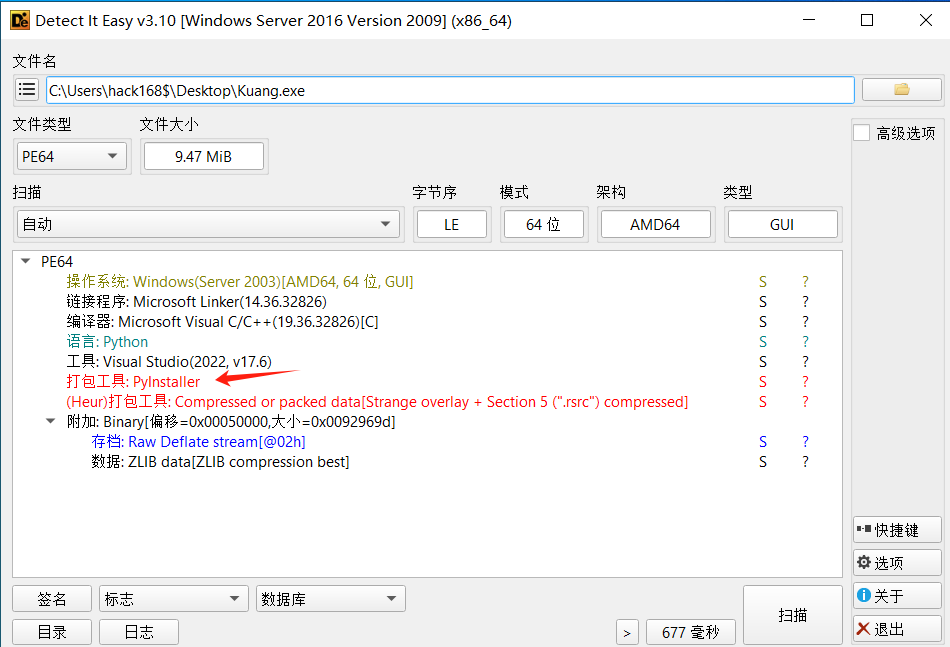Click the 9.47 MiB file size field
Viewport: 950px width, 647px height.
204,156
